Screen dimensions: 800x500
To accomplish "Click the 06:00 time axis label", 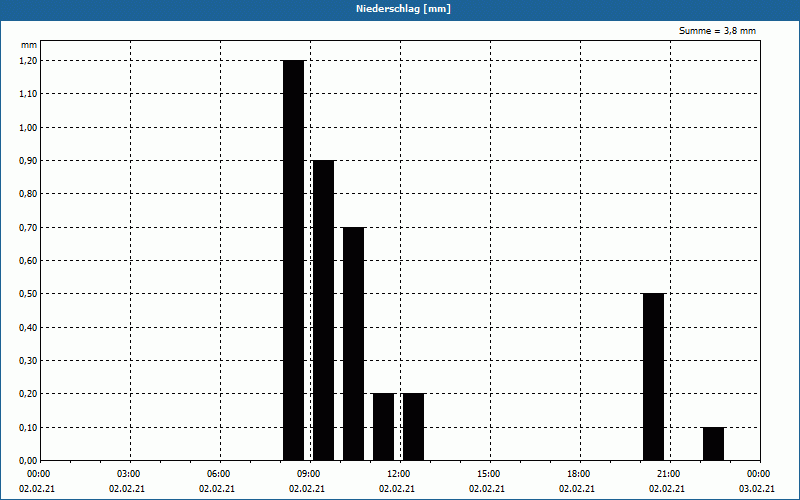I will (218, 474).
